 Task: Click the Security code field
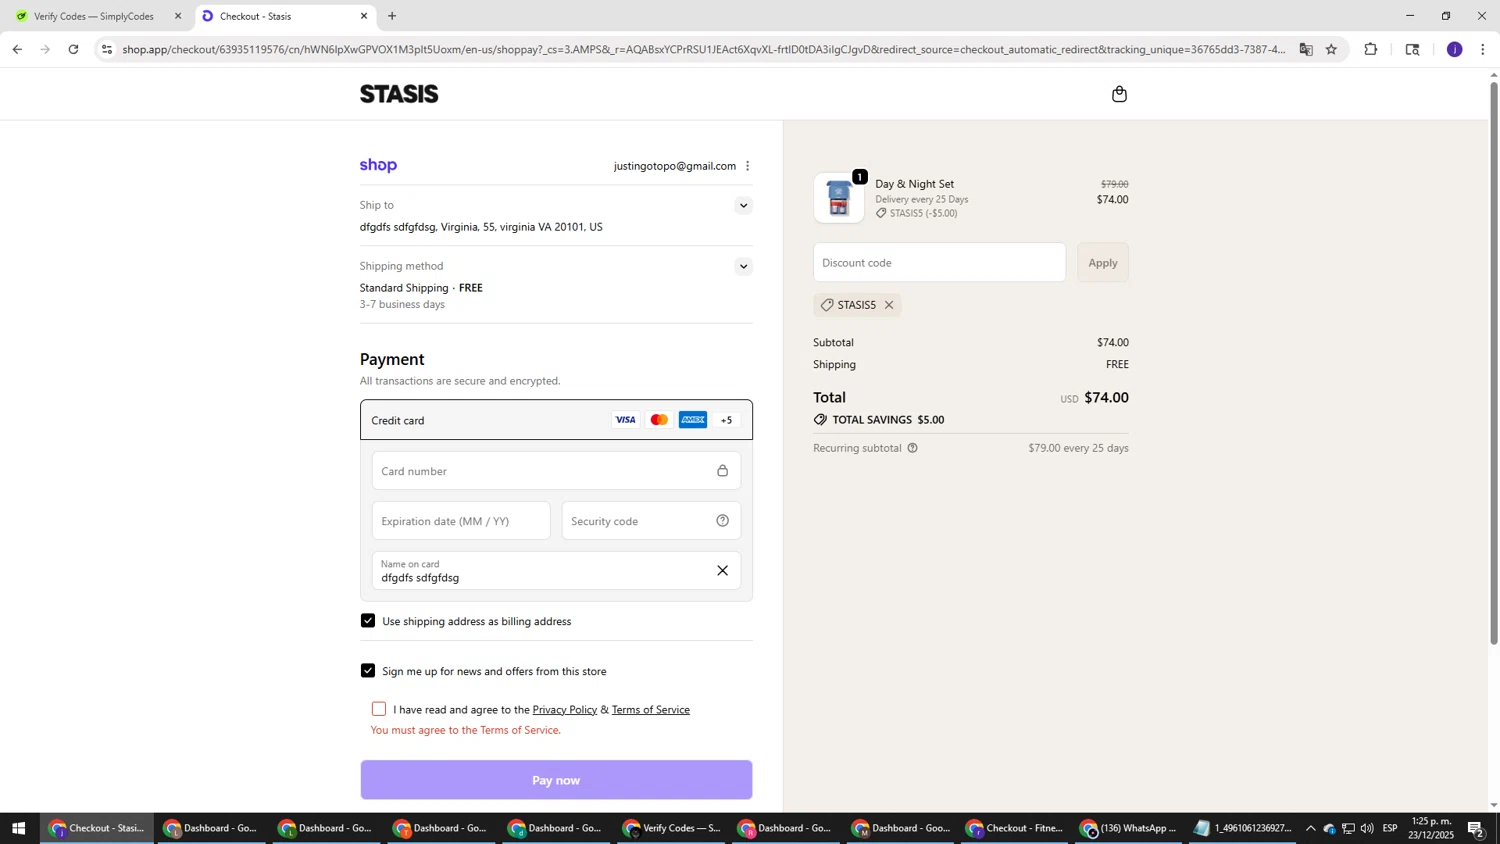coord(651,521)
